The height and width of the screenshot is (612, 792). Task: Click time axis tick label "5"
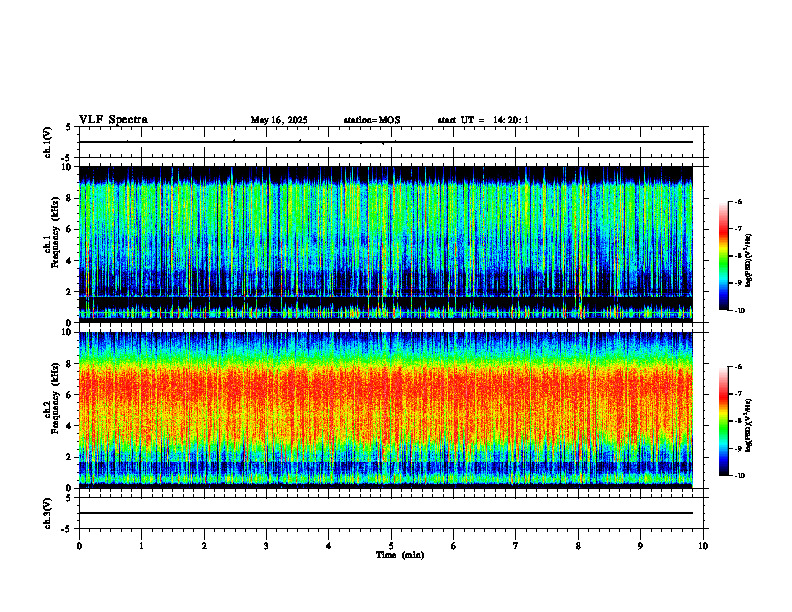(391, 546)
